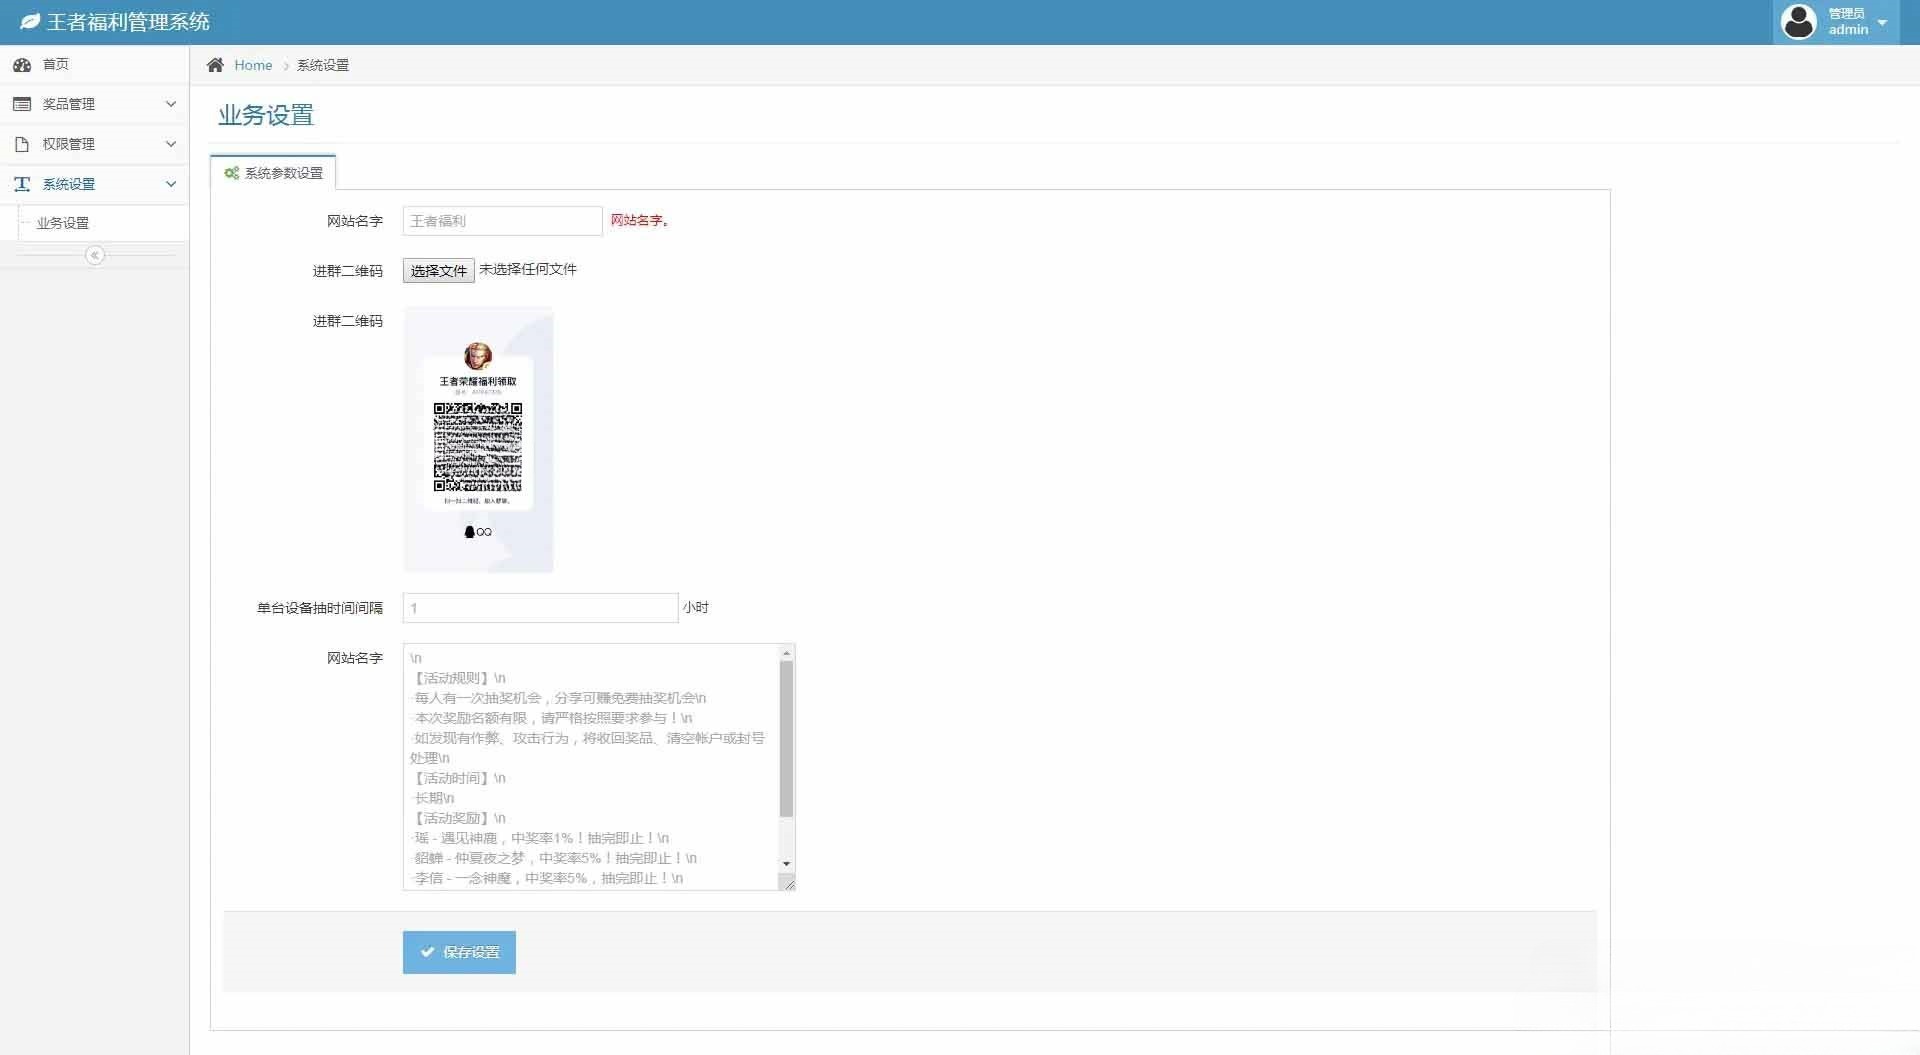Screen dimensions: 1920x1055
Task: Expand the 权限管理 menu chevron
Action: click(170, 144)
